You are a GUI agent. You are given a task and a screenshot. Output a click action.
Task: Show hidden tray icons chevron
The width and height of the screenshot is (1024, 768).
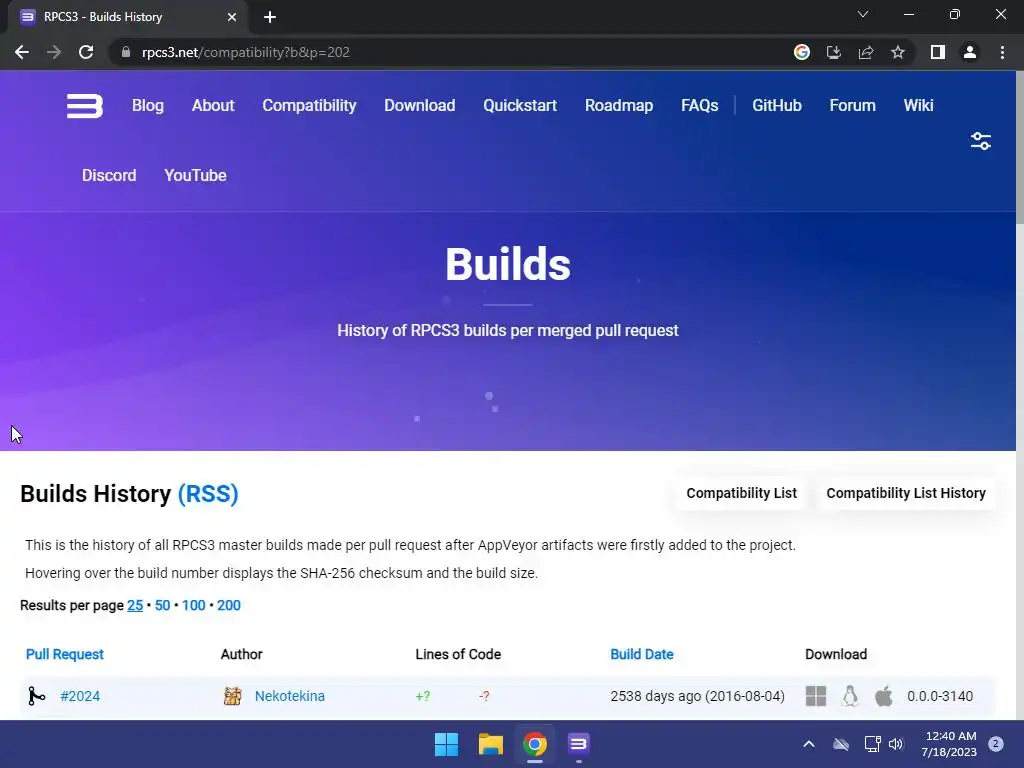(x=808, y=744)
